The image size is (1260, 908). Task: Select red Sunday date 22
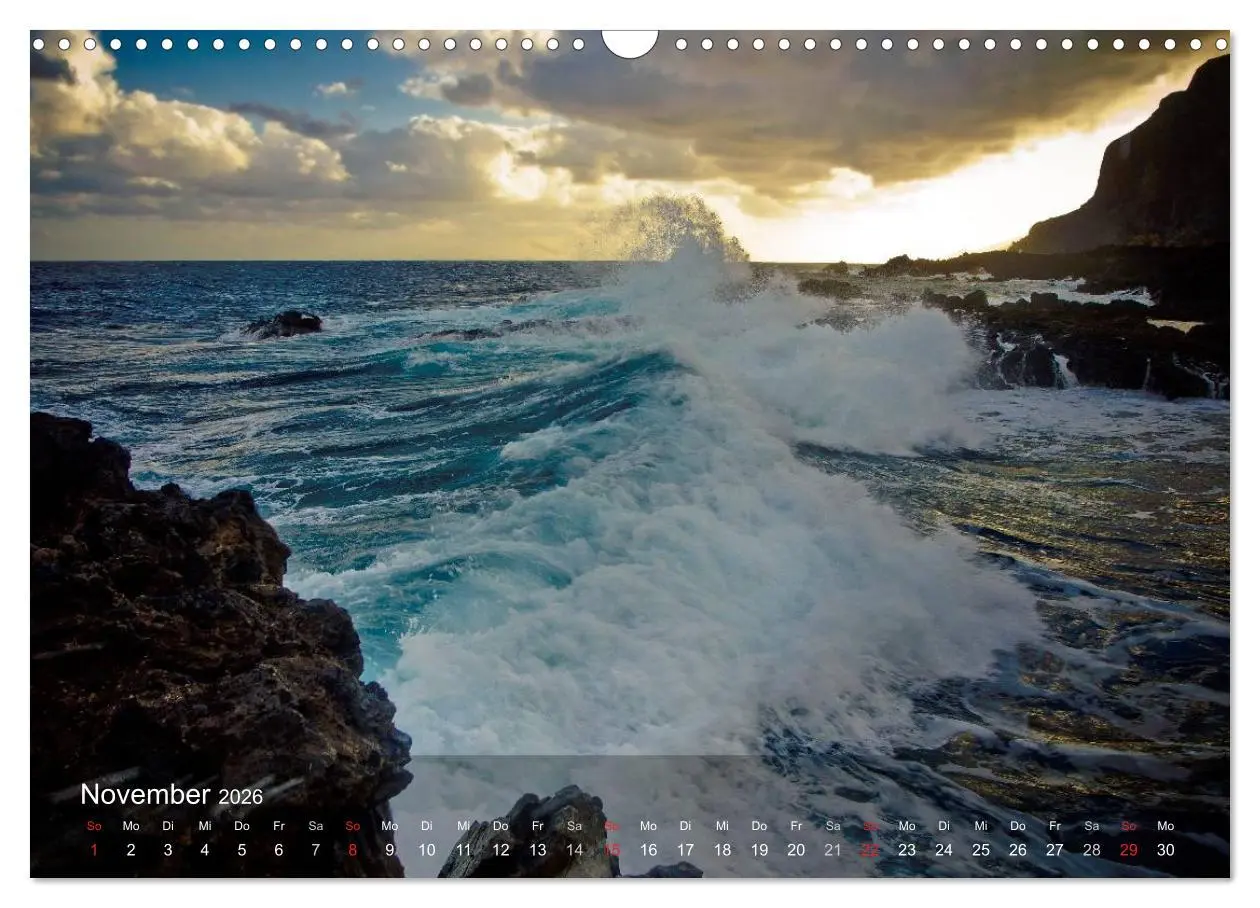click(870, 850)
